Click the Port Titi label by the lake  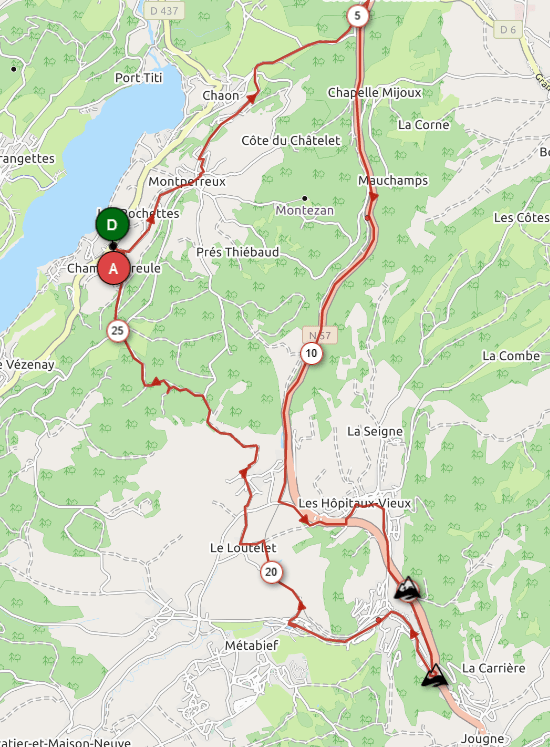139,78
